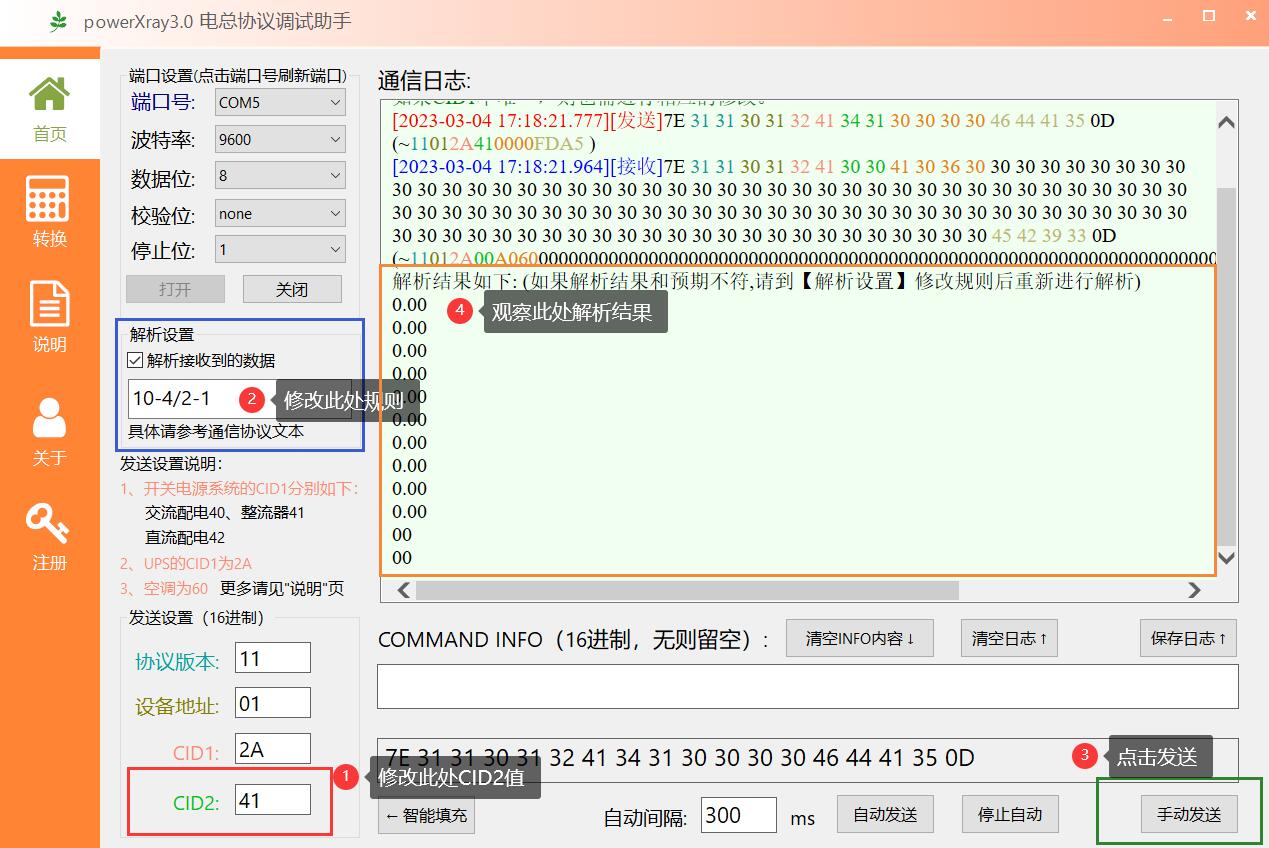Click the 智能填充 button
The width and height of the screenshot is (1269, 848).
click(427, 815)
